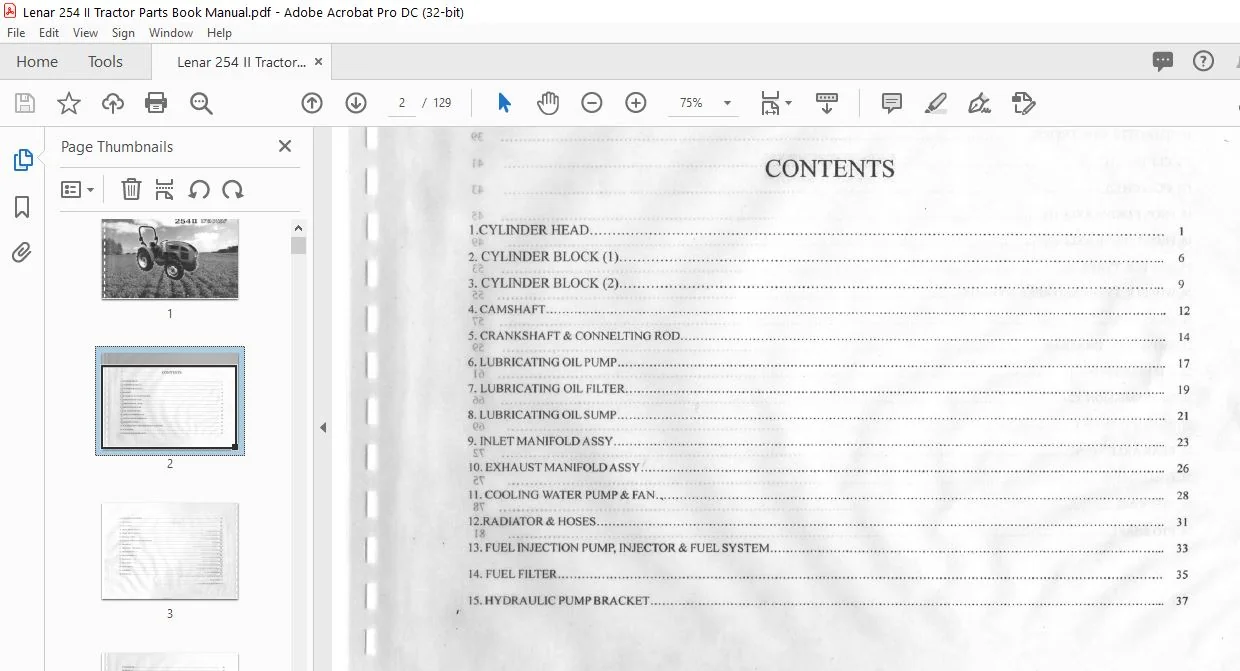Click the upload to cloud icon

(x=113, y=103)
